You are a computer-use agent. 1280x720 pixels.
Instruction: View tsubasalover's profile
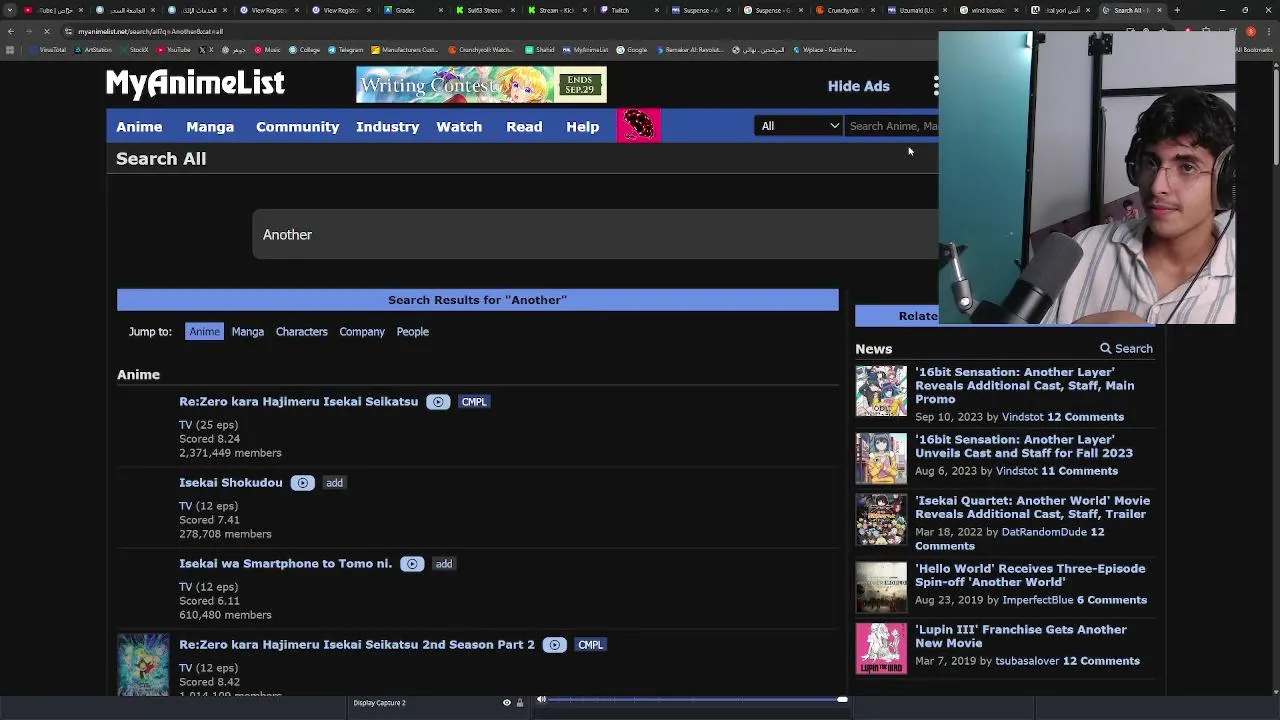click(1027, 661)
